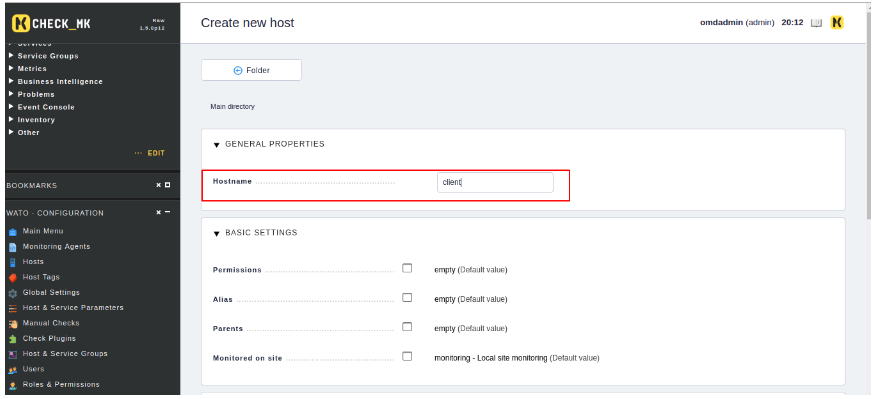Minimize the WATO Configuration snapin
This screenshot has height=399, width=878.
coord(167,213)
